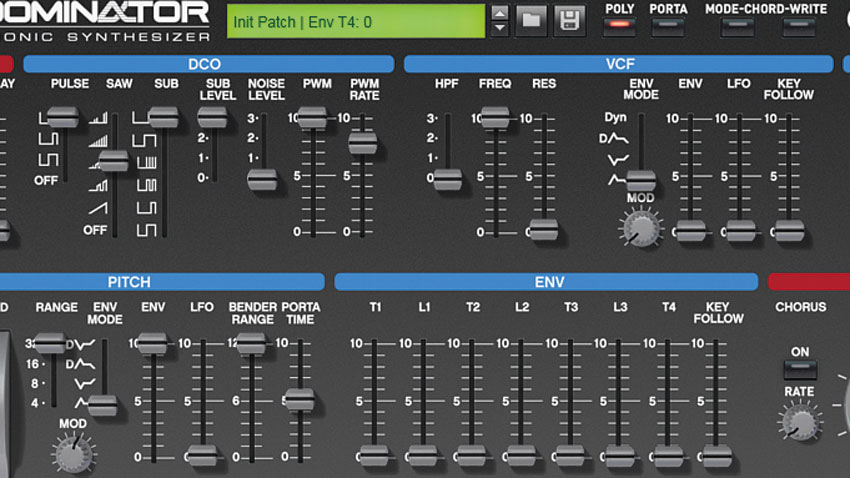
Task: Select inverted envelope icon in VCF ENV MODE
Action: pos(618,159)
